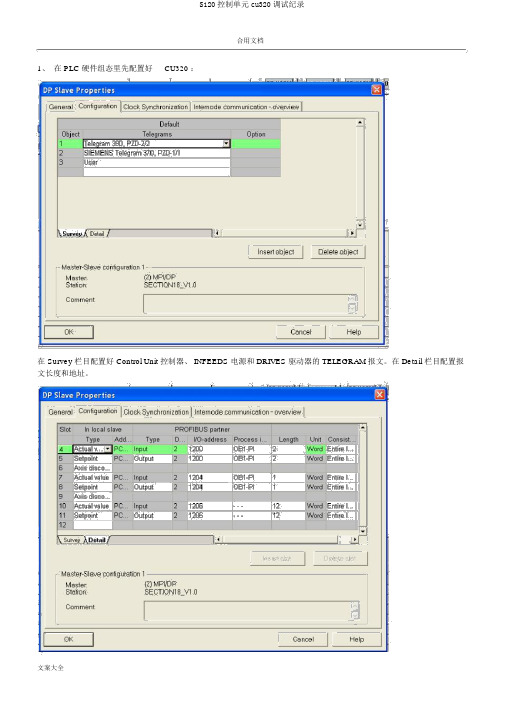Select Internode communication overview tab in lower dialog

[x=248, y=412]
